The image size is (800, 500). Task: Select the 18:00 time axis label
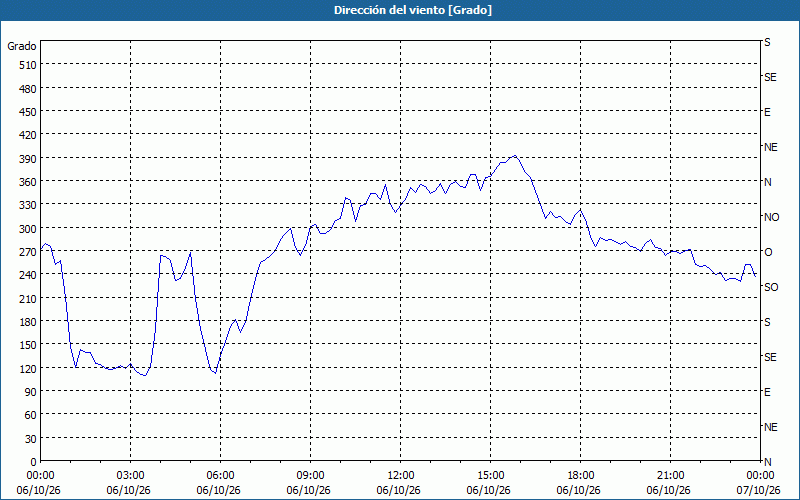581,475
